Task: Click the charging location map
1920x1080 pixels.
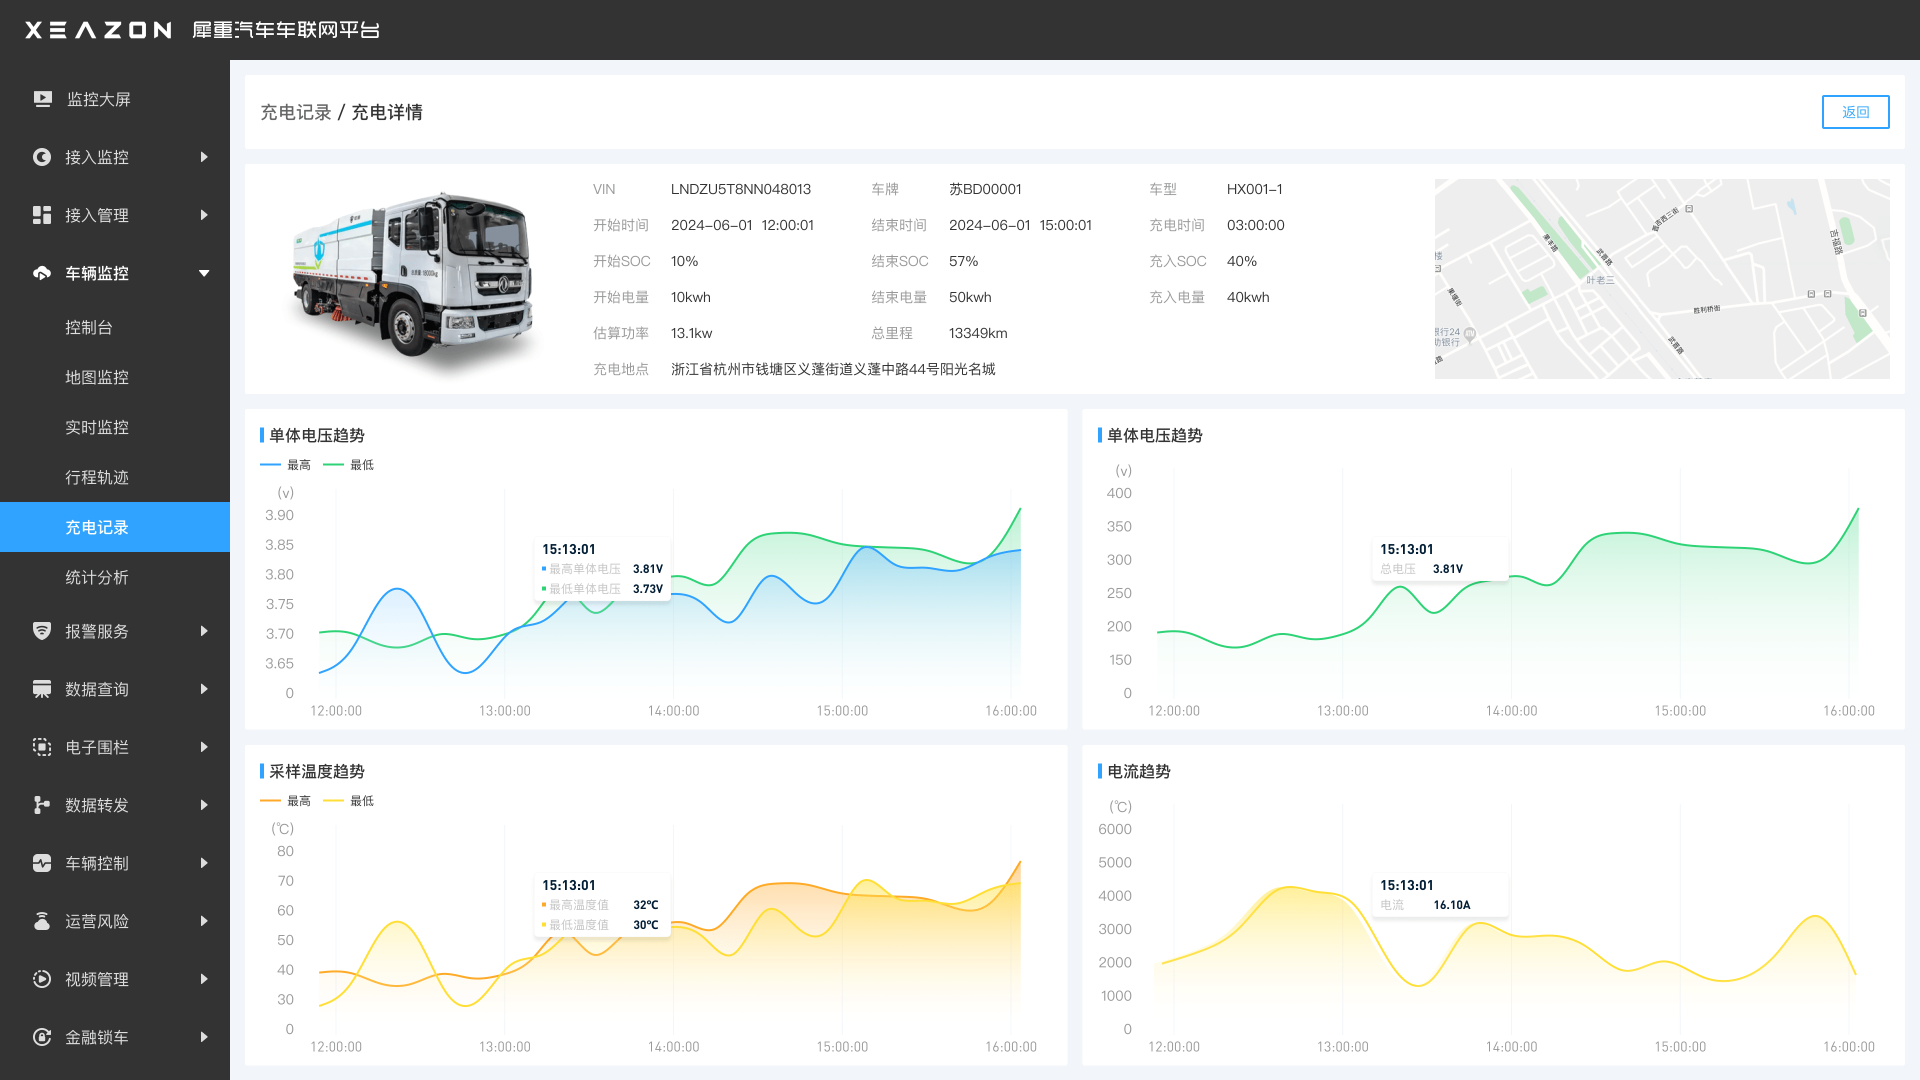Action: 1662,279
